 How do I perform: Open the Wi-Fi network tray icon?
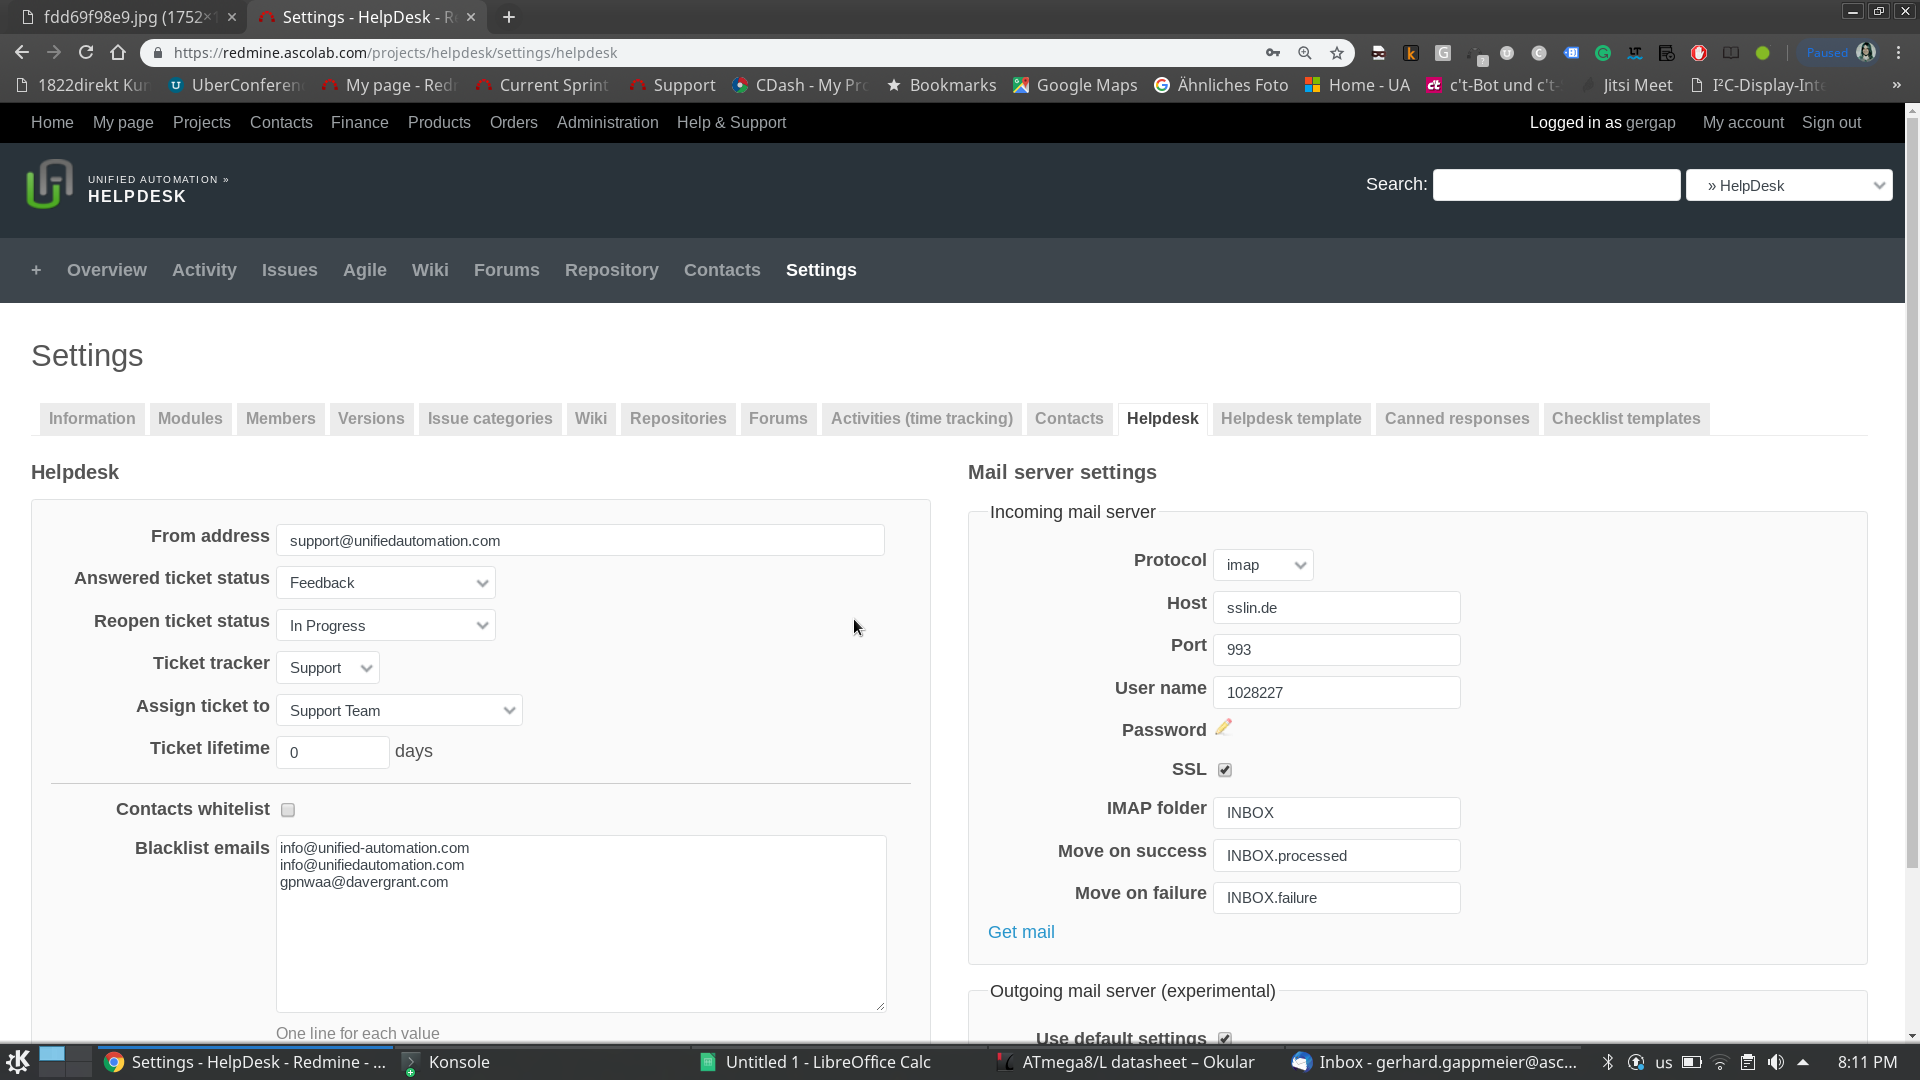coord(1720,1062)
